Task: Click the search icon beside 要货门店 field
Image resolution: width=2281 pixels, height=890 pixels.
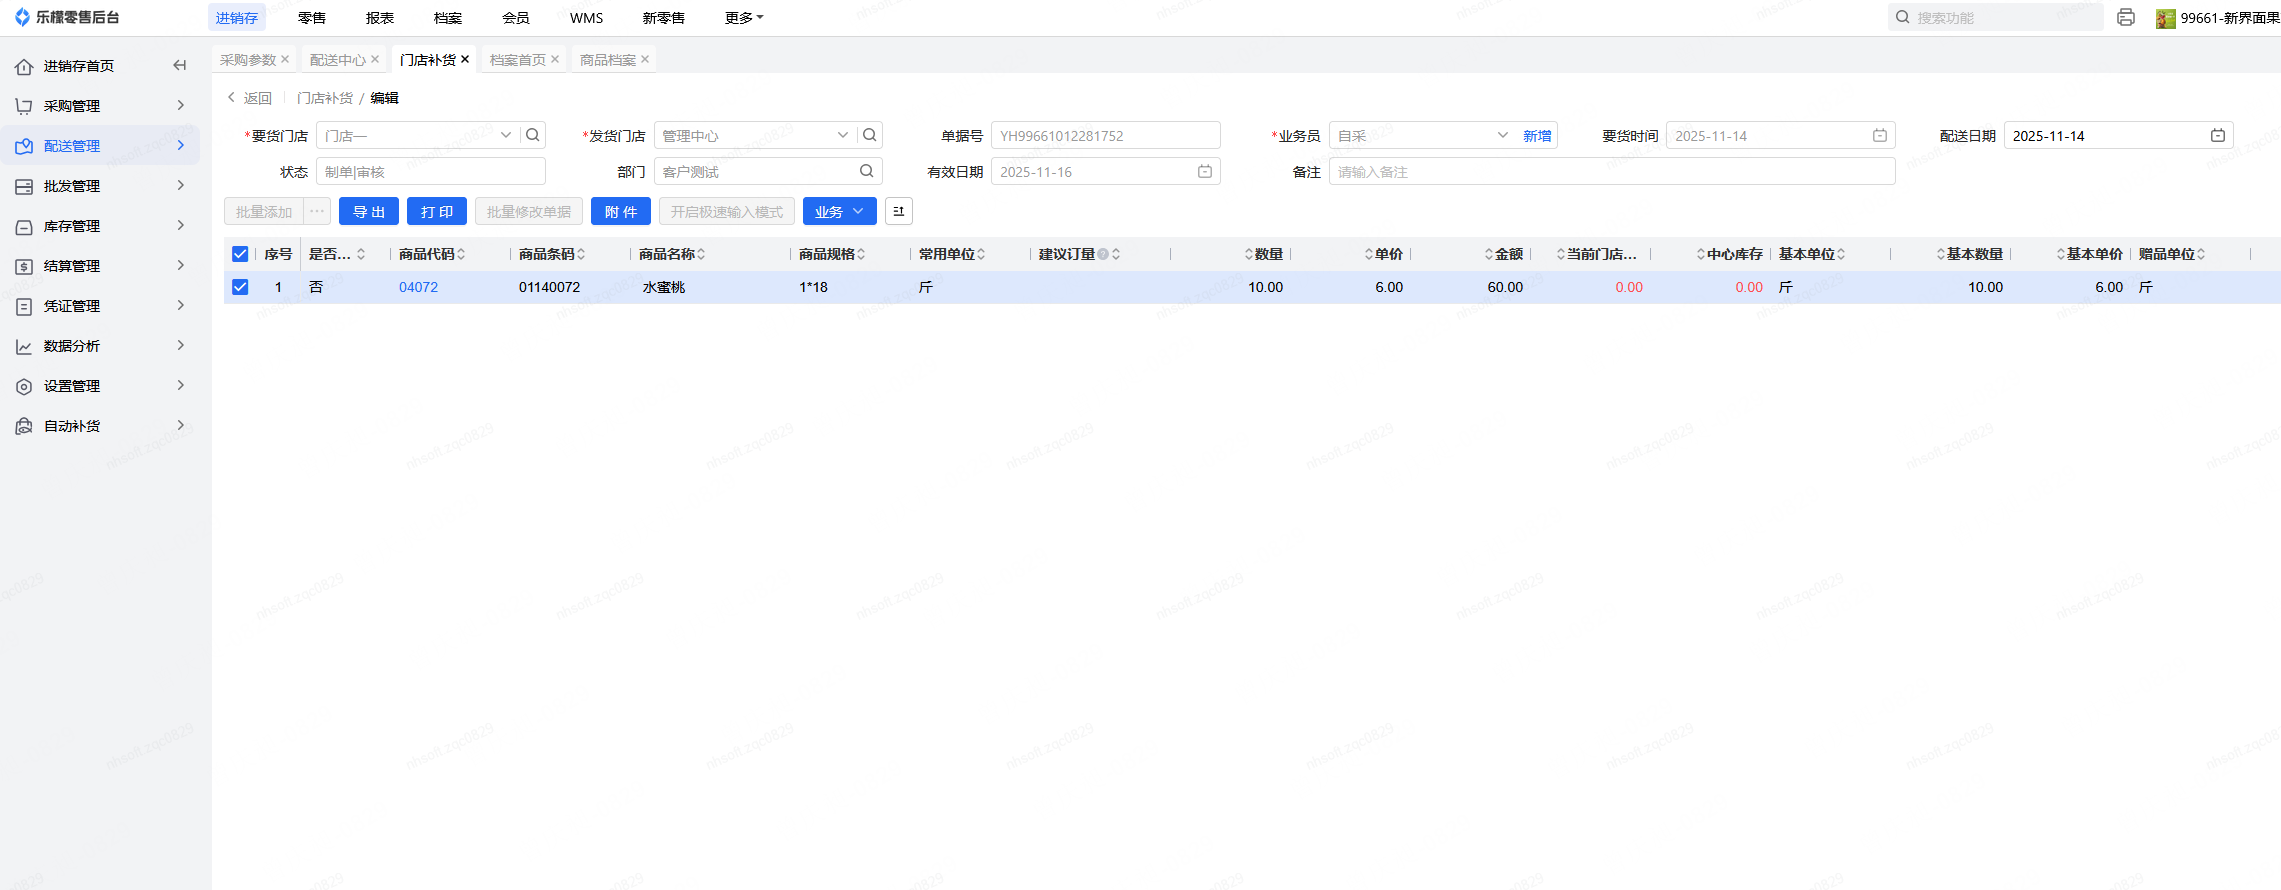Action: 533,135
